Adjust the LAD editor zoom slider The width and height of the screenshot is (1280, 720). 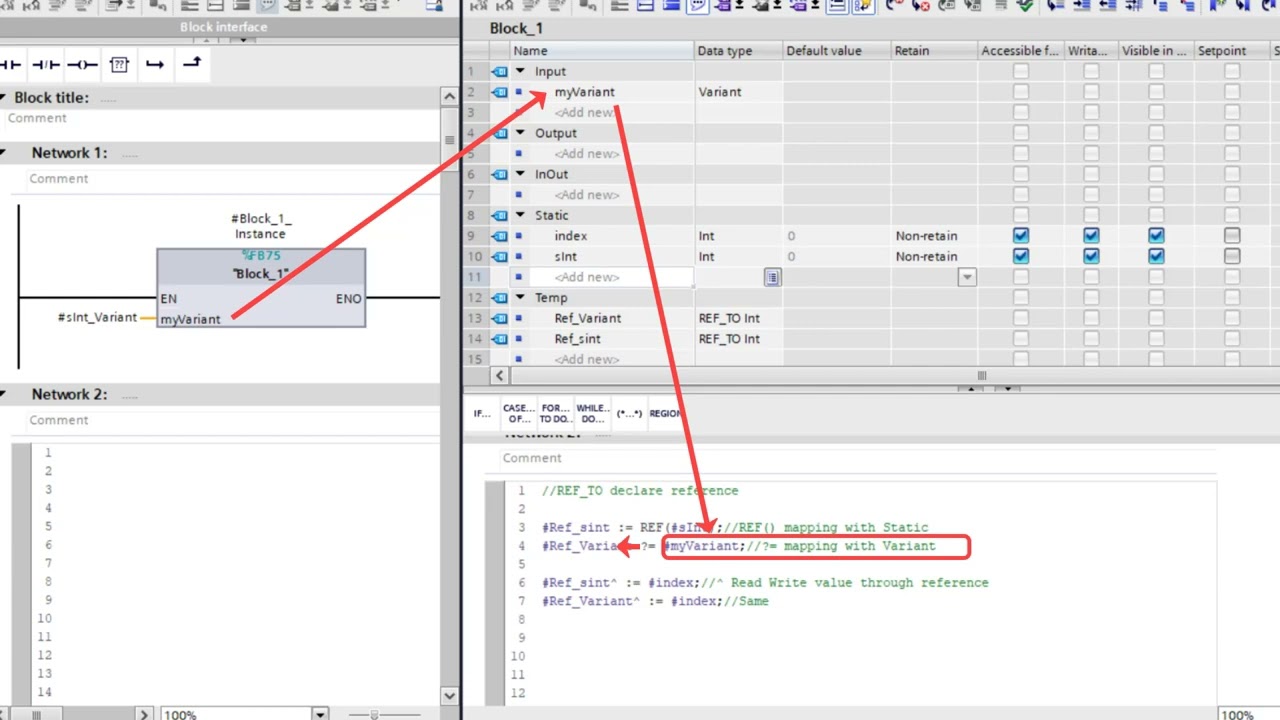[x=374, y=714]
